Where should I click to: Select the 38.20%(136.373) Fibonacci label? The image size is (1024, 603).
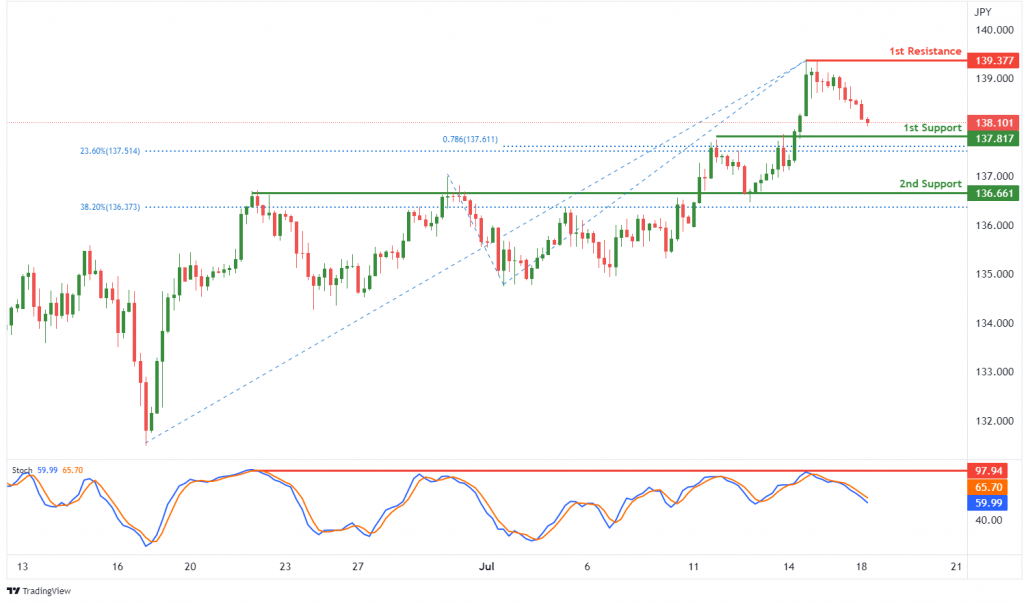pos(110,207)
